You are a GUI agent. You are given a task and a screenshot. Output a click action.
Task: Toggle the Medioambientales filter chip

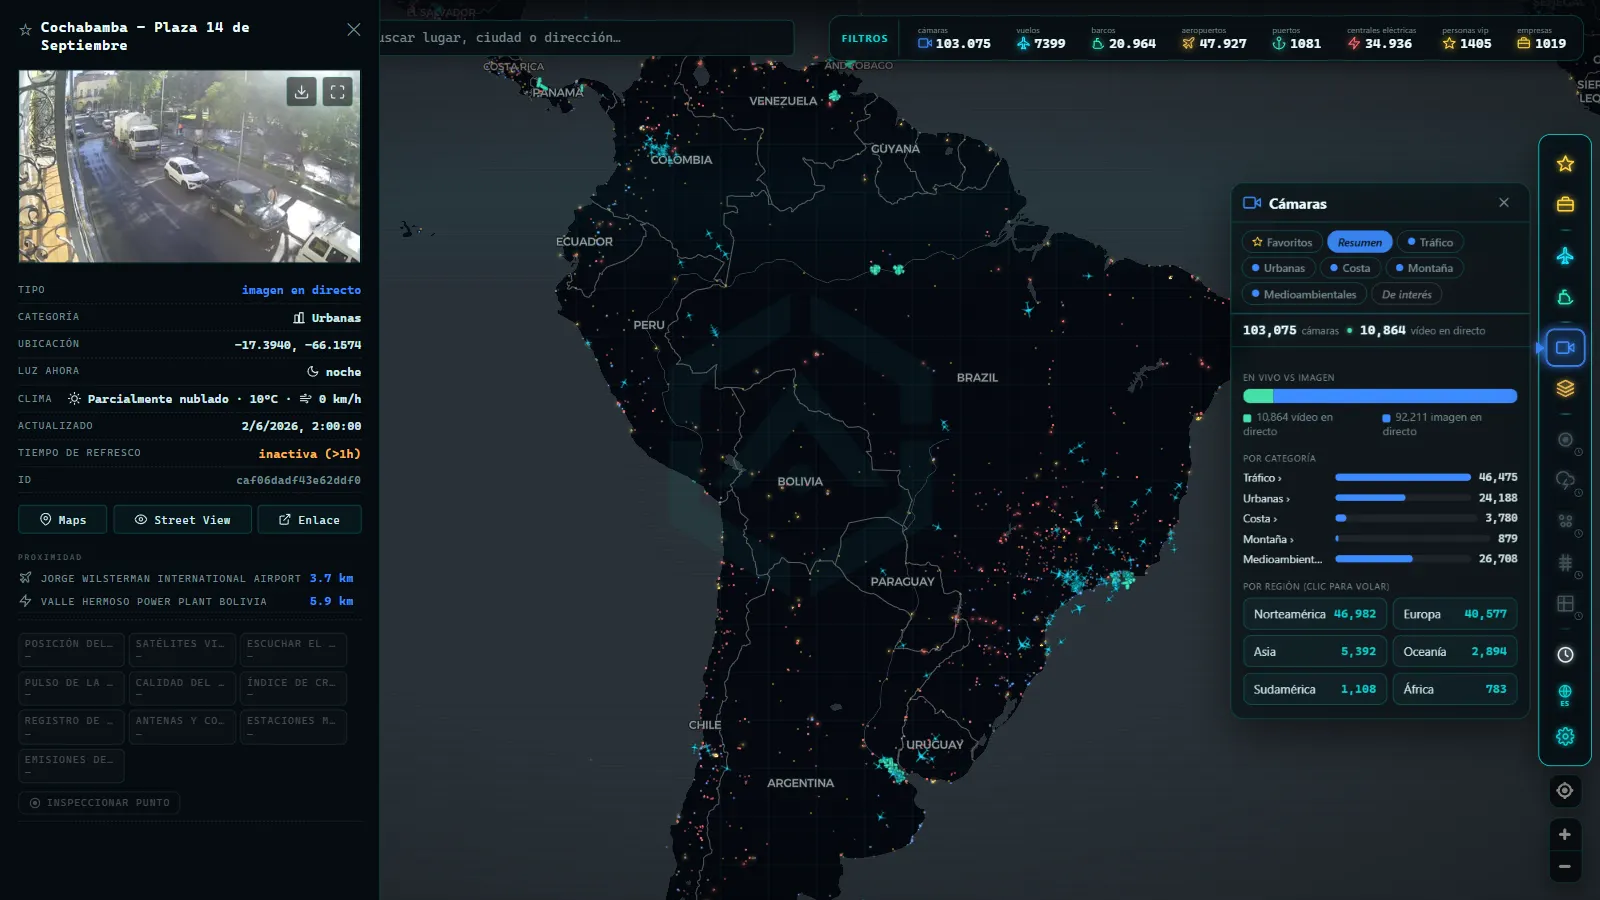(1304, 294)
